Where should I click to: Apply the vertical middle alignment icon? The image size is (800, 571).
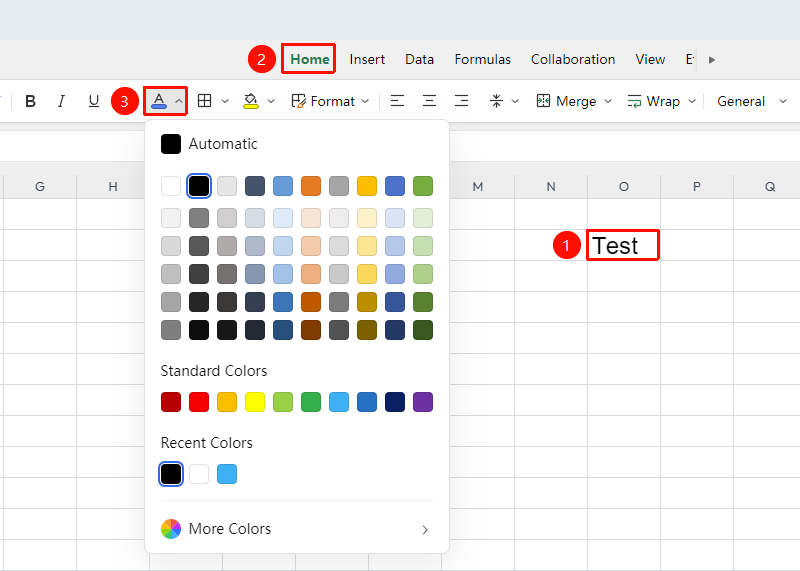pyautogui.click(x=496, y=101)
